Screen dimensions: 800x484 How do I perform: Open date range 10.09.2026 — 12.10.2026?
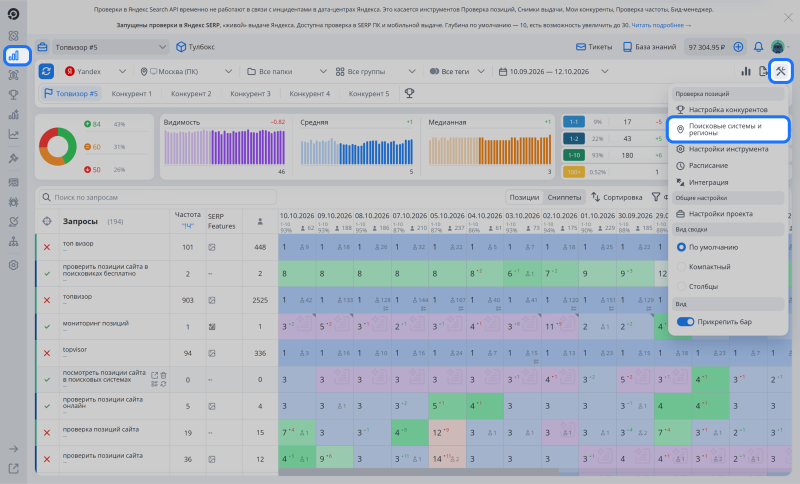click(553, 71)
